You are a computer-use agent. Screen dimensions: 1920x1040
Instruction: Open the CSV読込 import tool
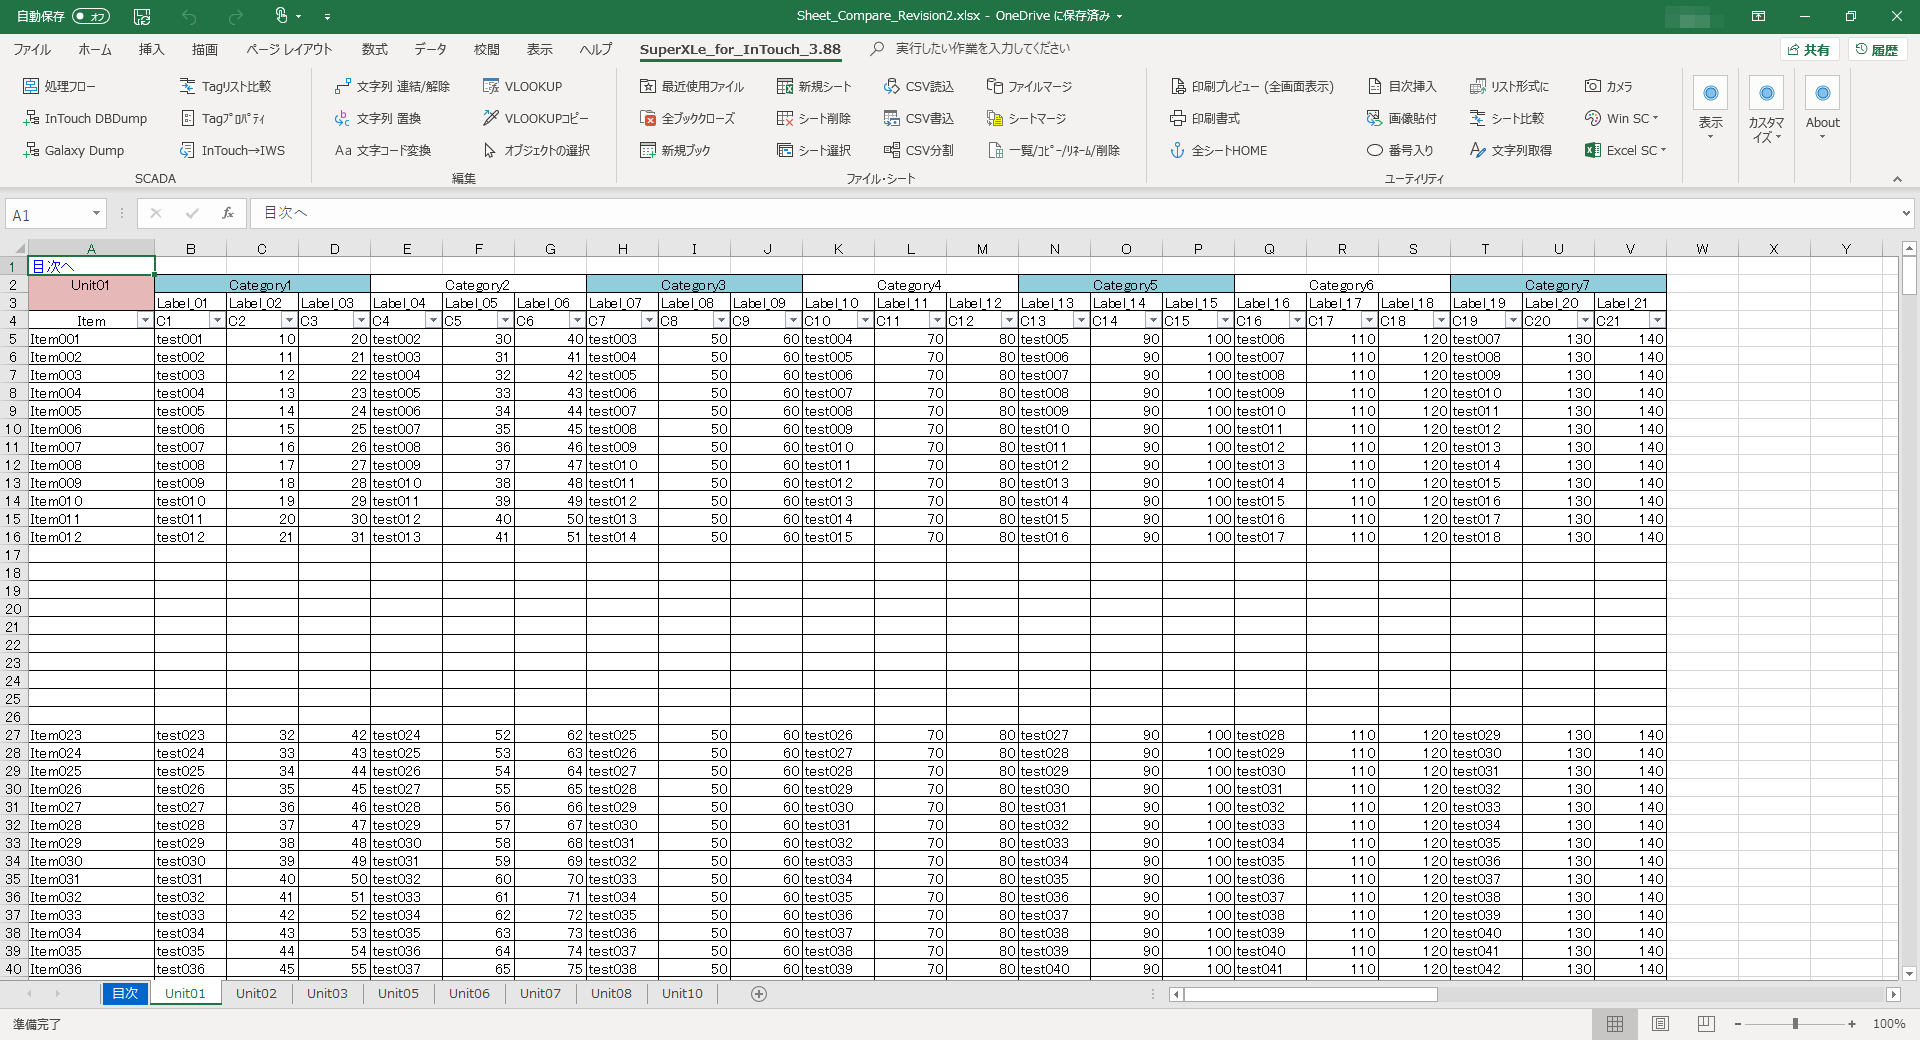tap(919, 86)
